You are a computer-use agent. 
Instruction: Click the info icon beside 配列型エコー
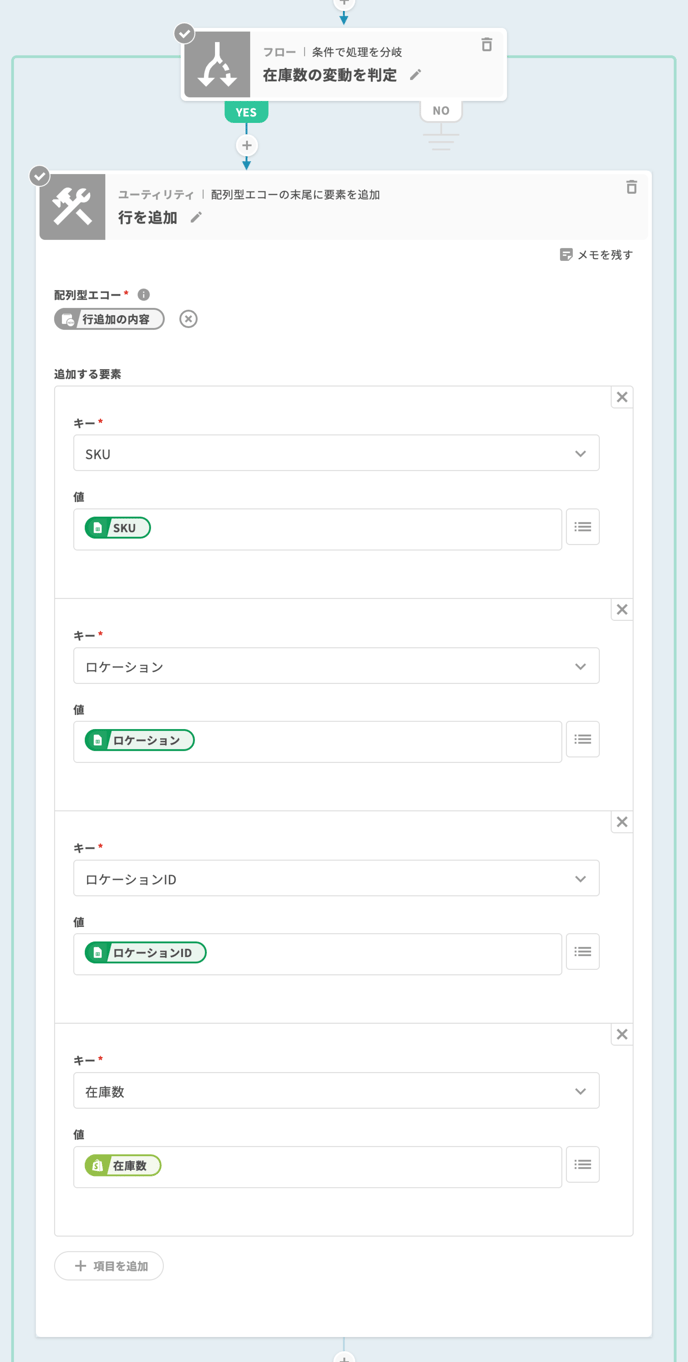pos(144,295)
